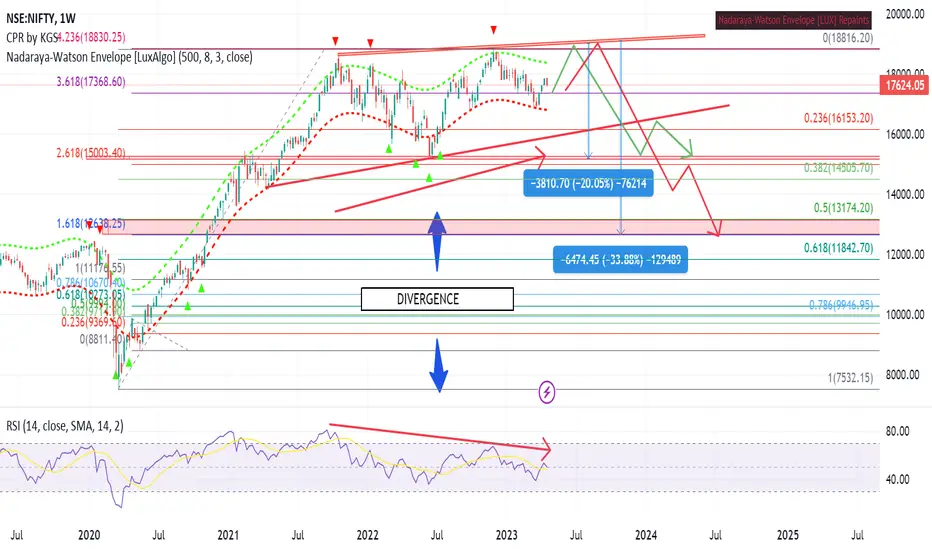Image resolution: width=932 pixels, height=550 pixels.
Task: Click the 2023 label on the time axis
Action: coord(507,535)
